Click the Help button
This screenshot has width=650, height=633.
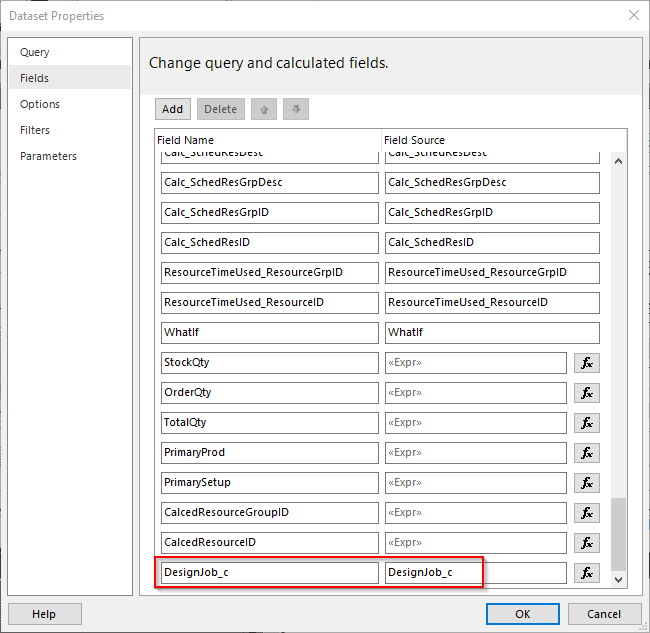tap(44, 614)
